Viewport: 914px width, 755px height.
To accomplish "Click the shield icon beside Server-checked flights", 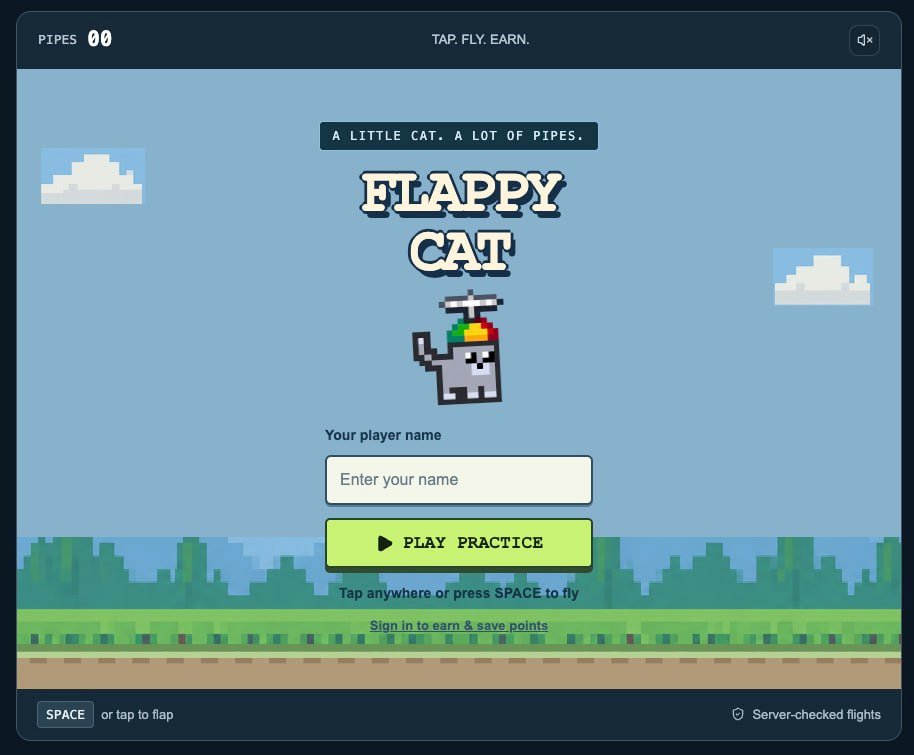I will click(738, 714).
